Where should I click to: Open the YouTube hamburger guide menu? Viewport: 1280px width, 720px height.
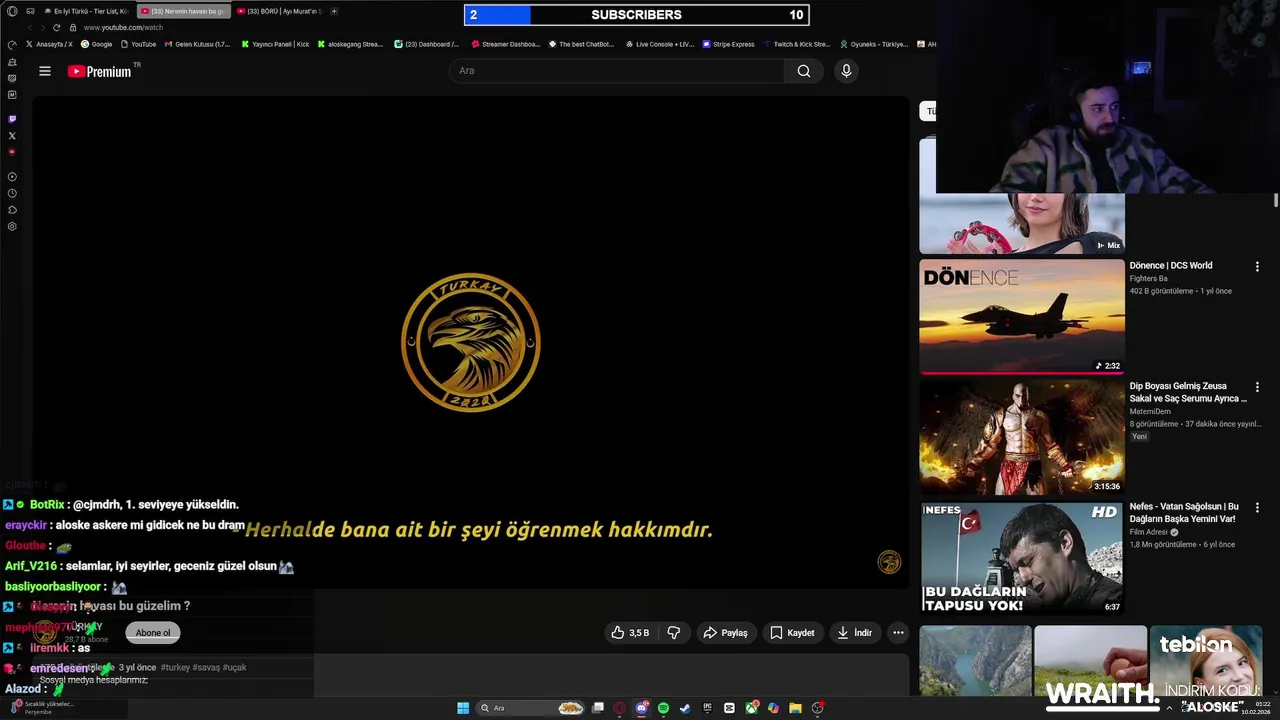(x=44, y=71)
